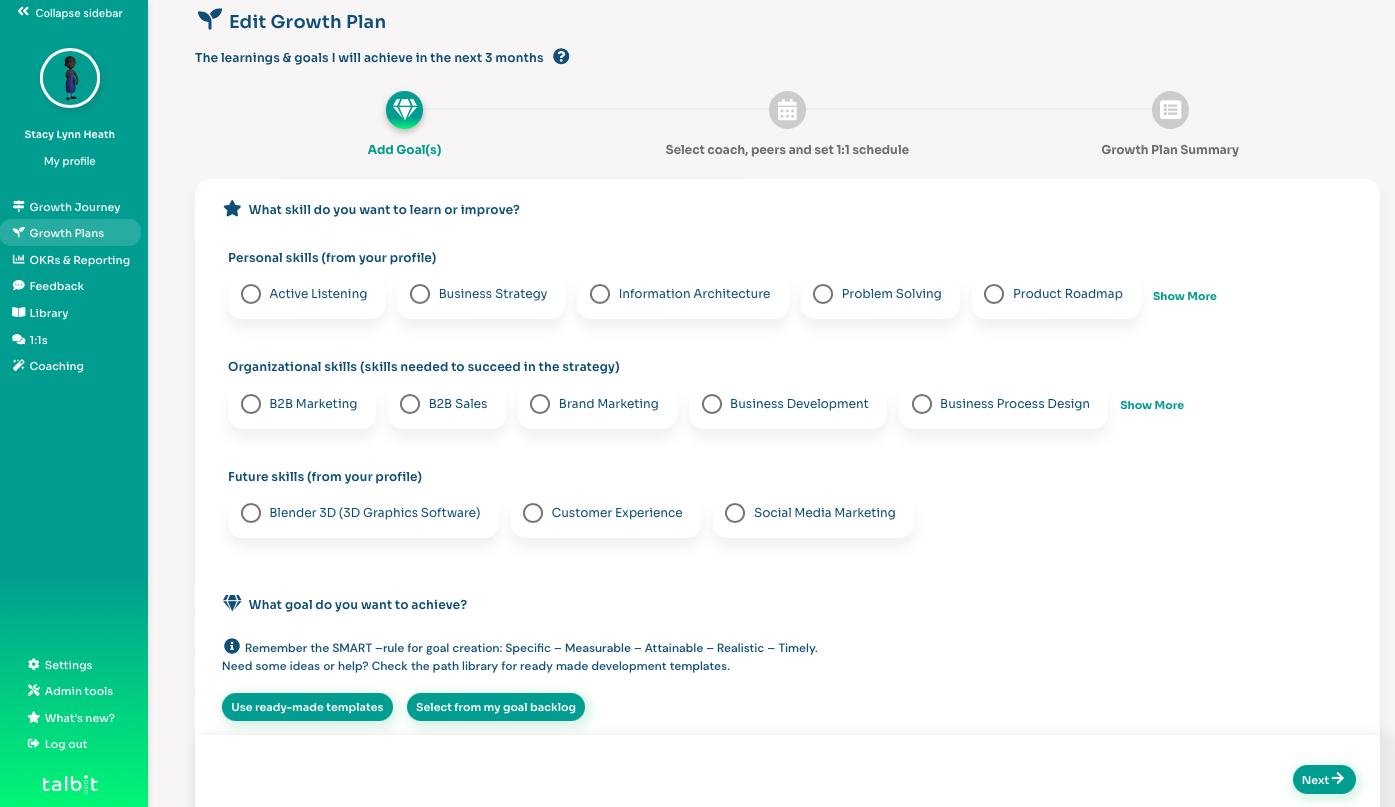Click the Add Goal(s) diamond step icon
This screenshot has width=1395, height=807.
pos(404,110)
